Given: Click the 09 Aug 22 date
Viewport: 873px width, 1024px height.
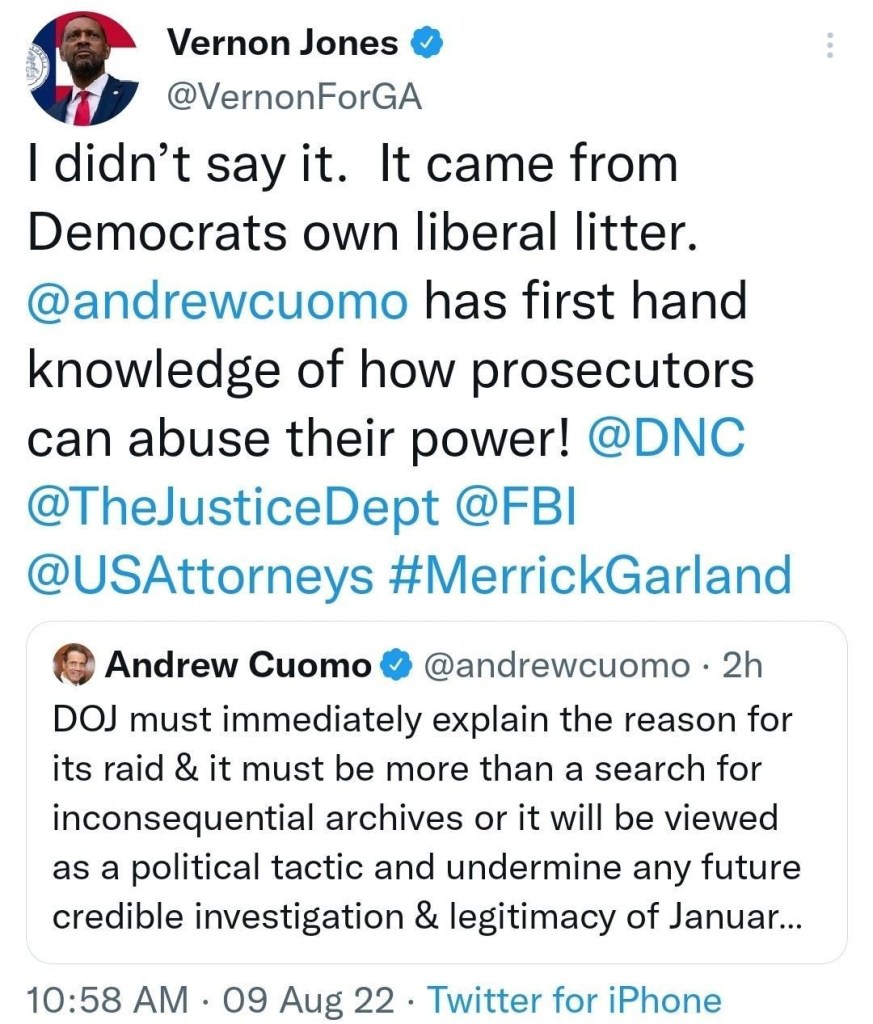Looking at the screenshot, I should click(x=311, y=999).
